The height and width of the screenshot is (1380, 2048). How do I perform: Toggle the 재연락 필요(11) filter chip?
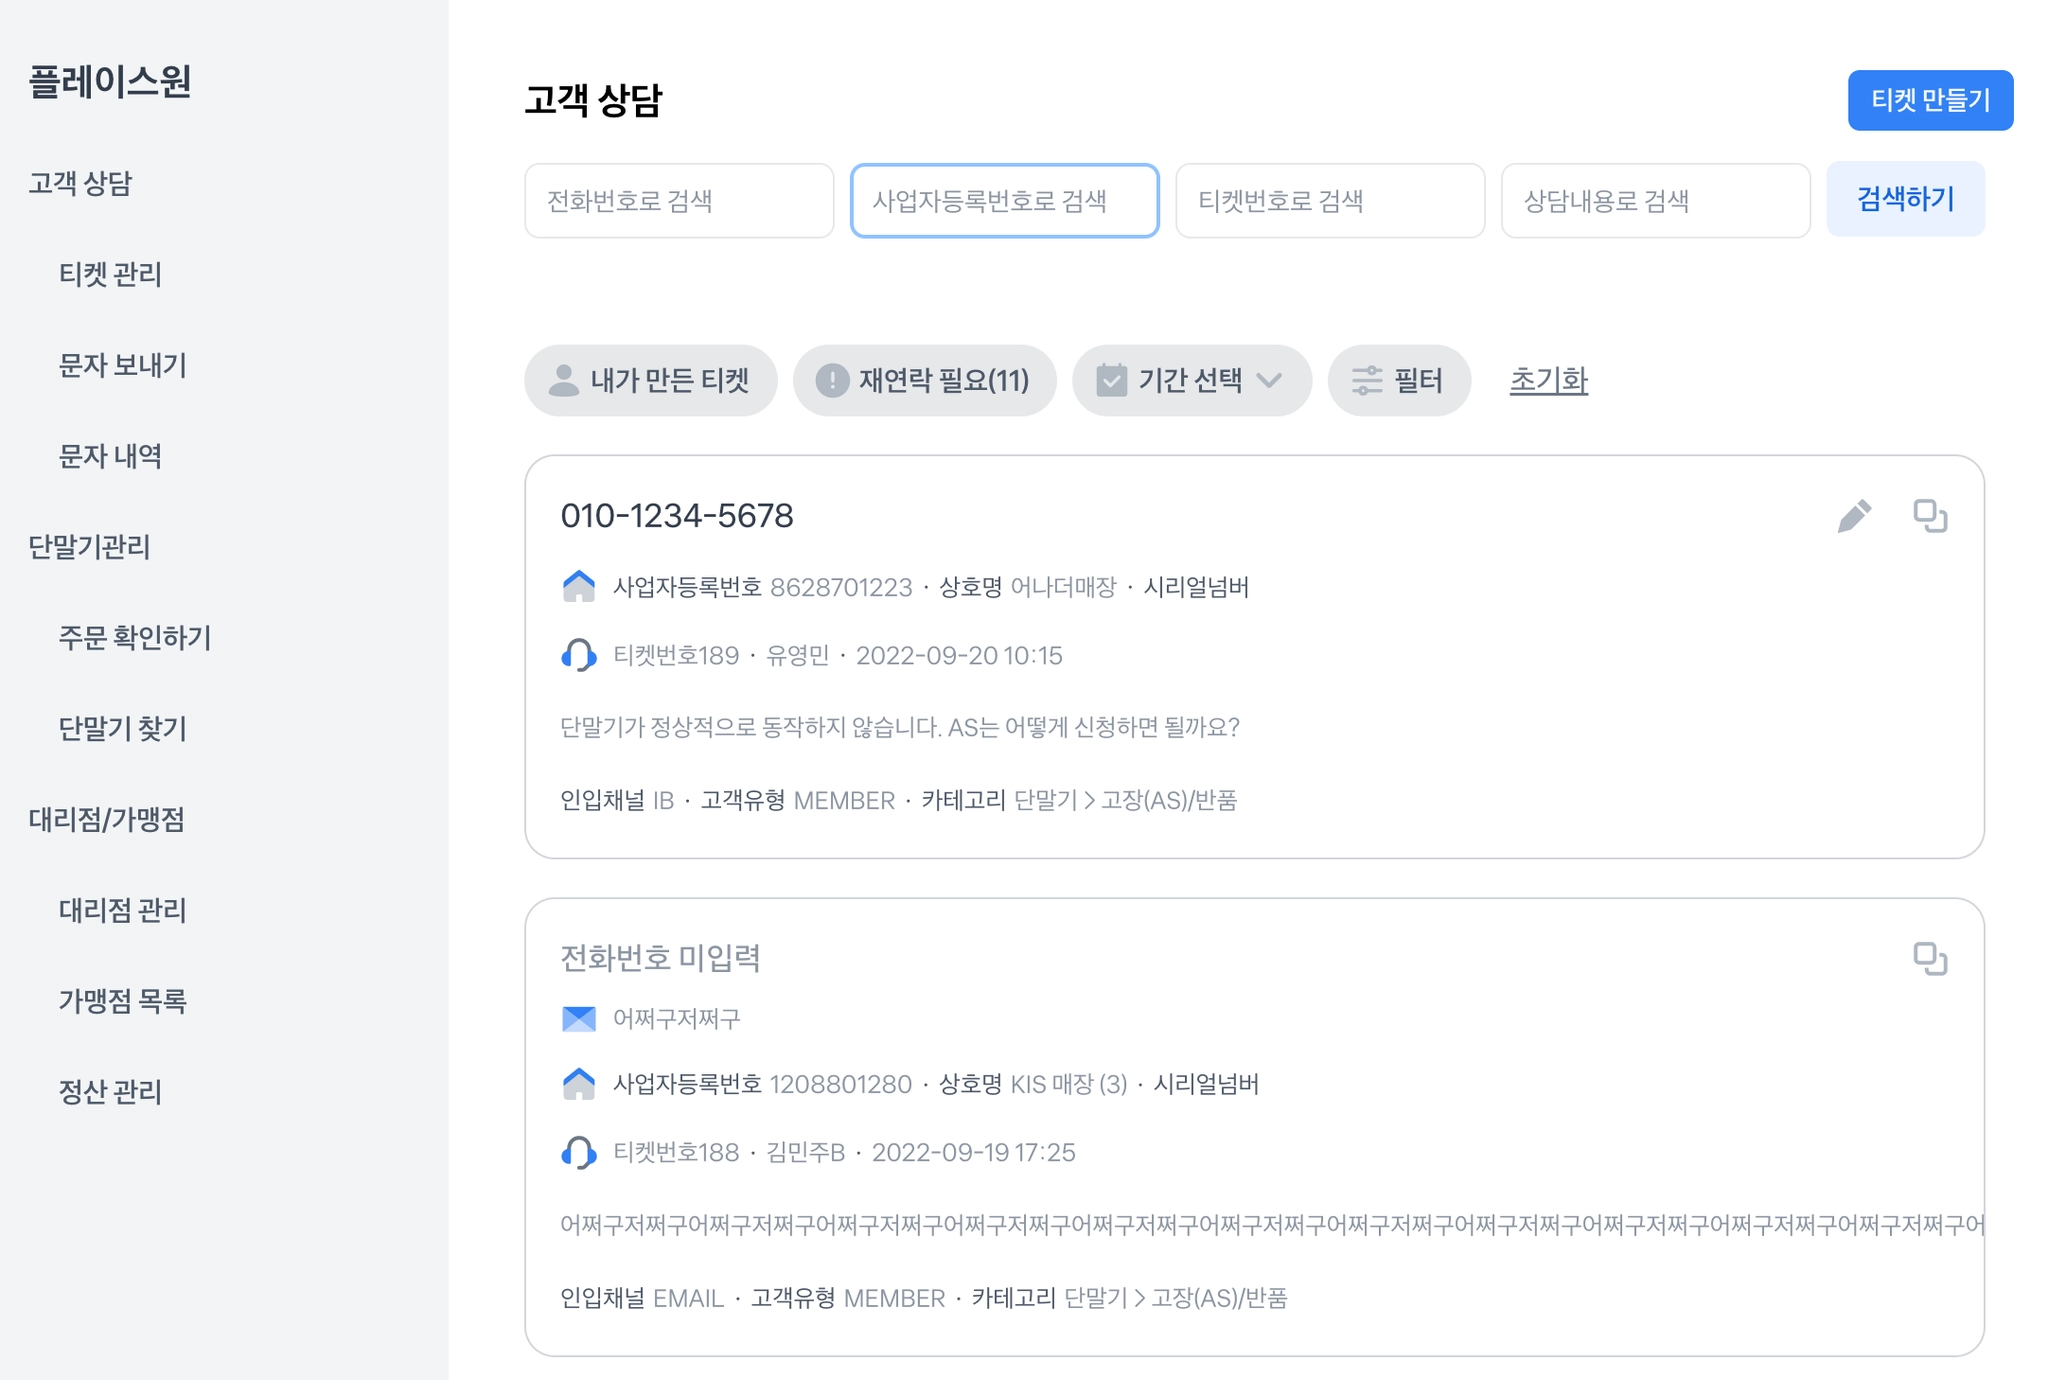[x=924, y=381]
